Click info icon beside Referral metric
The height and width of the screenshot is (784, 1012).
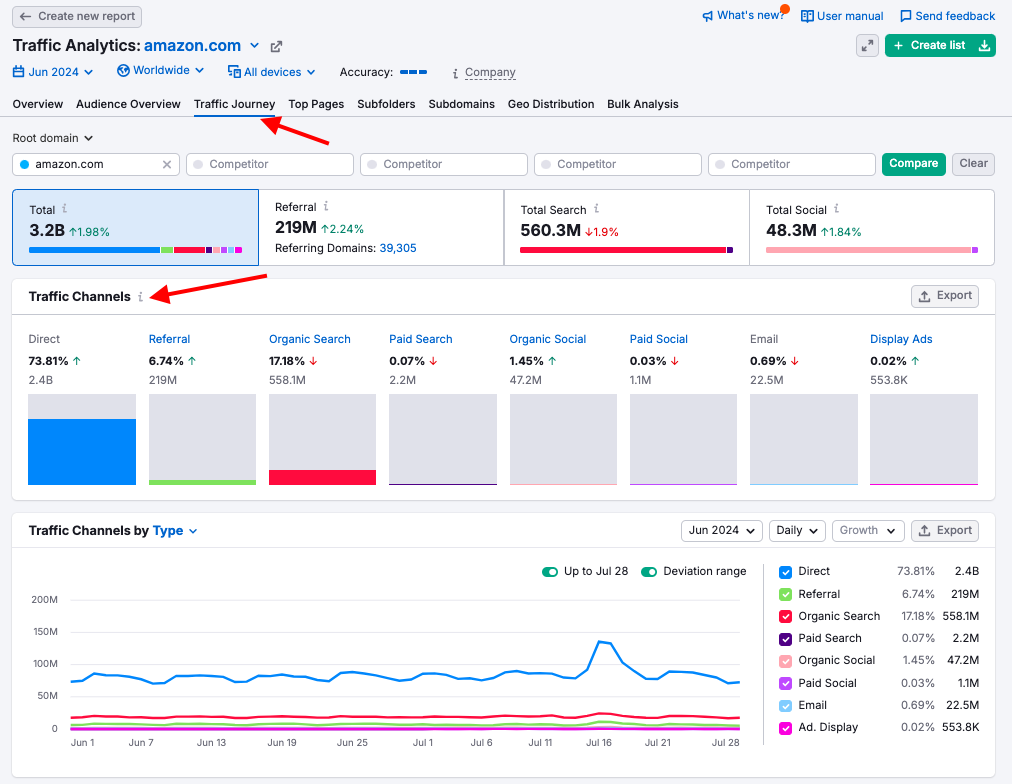coord(326,207)
